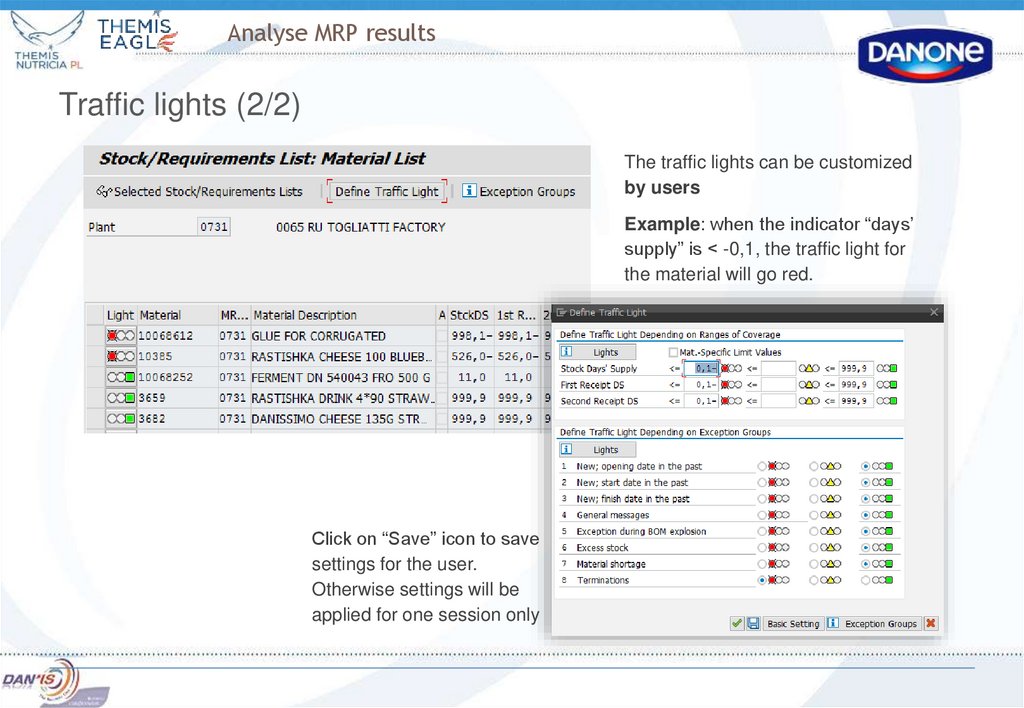The height and width of the screenshot is (708, 1024).
Task: Click Exception Groups info icon in toolbar
Action: (468, 191)
